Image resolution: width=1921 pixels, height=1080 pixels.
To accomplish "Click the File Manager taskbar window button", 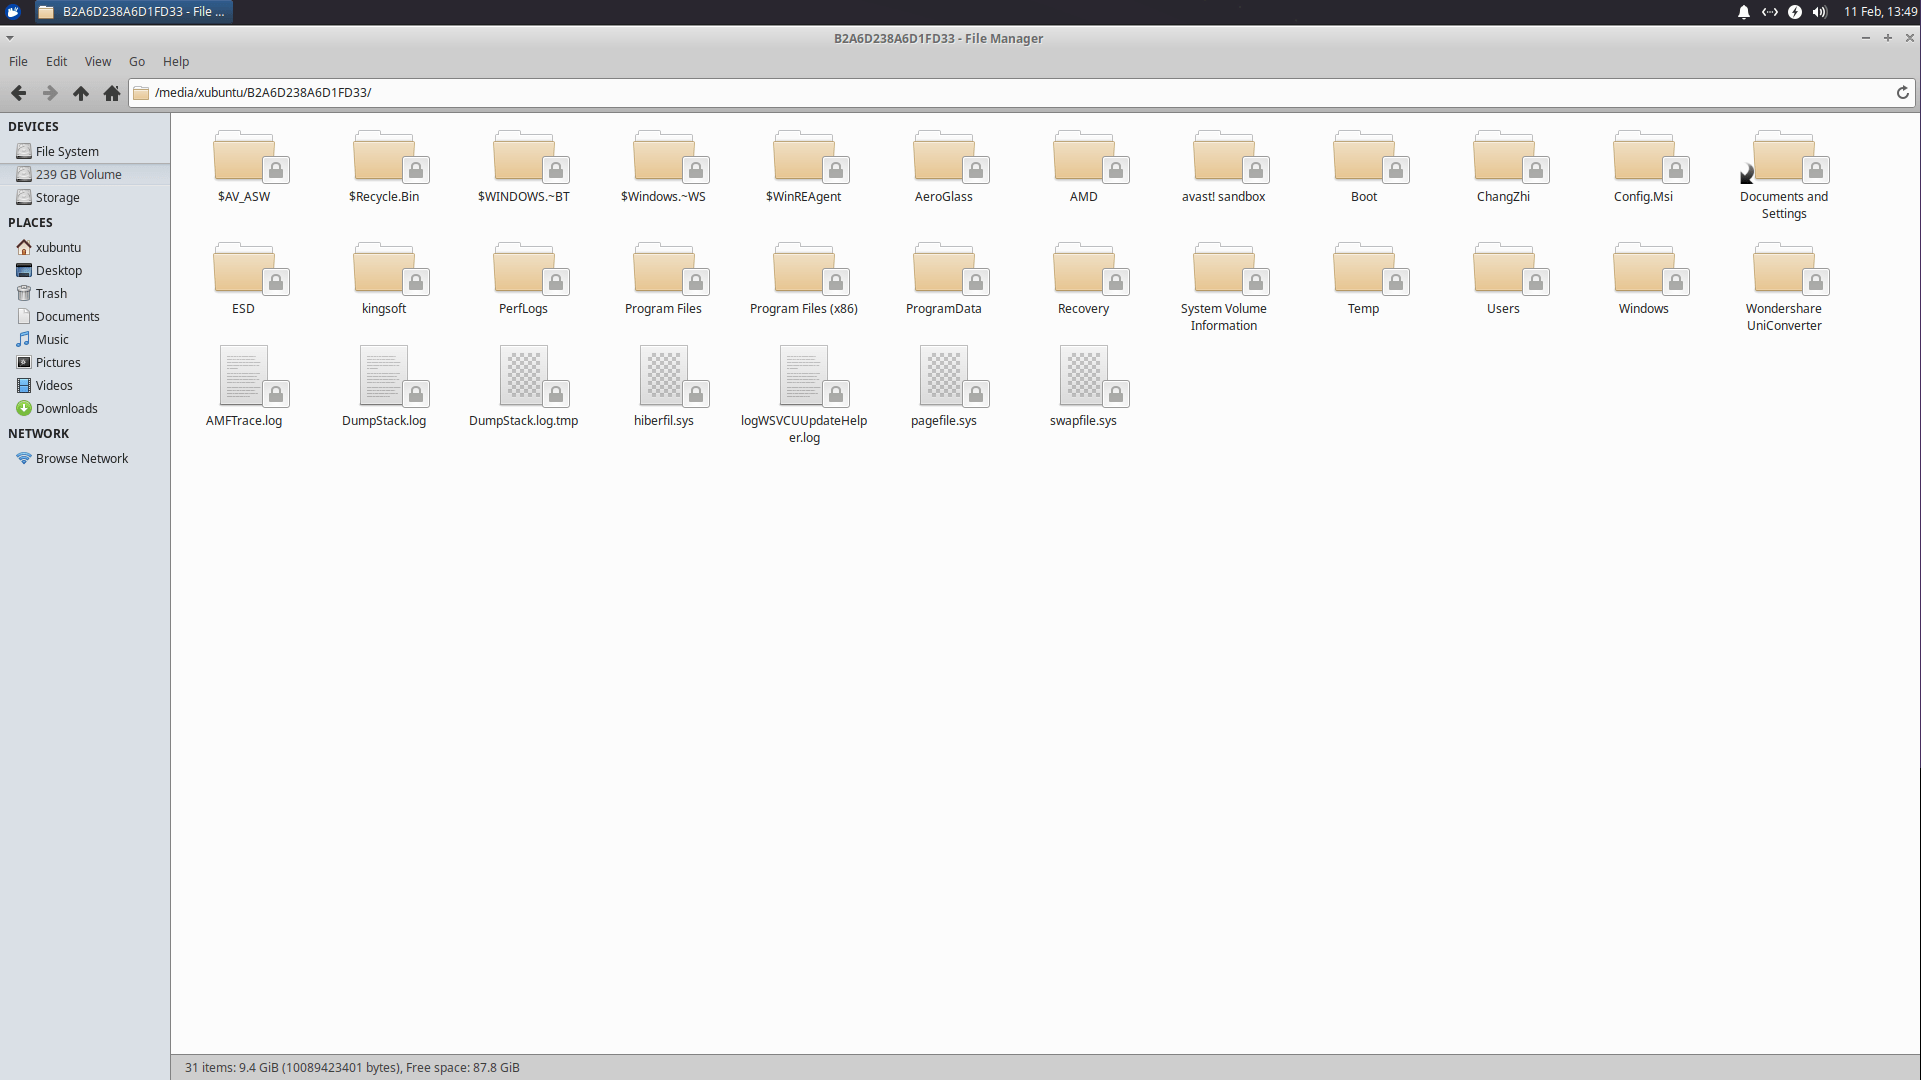I will [x=132, y=12].
